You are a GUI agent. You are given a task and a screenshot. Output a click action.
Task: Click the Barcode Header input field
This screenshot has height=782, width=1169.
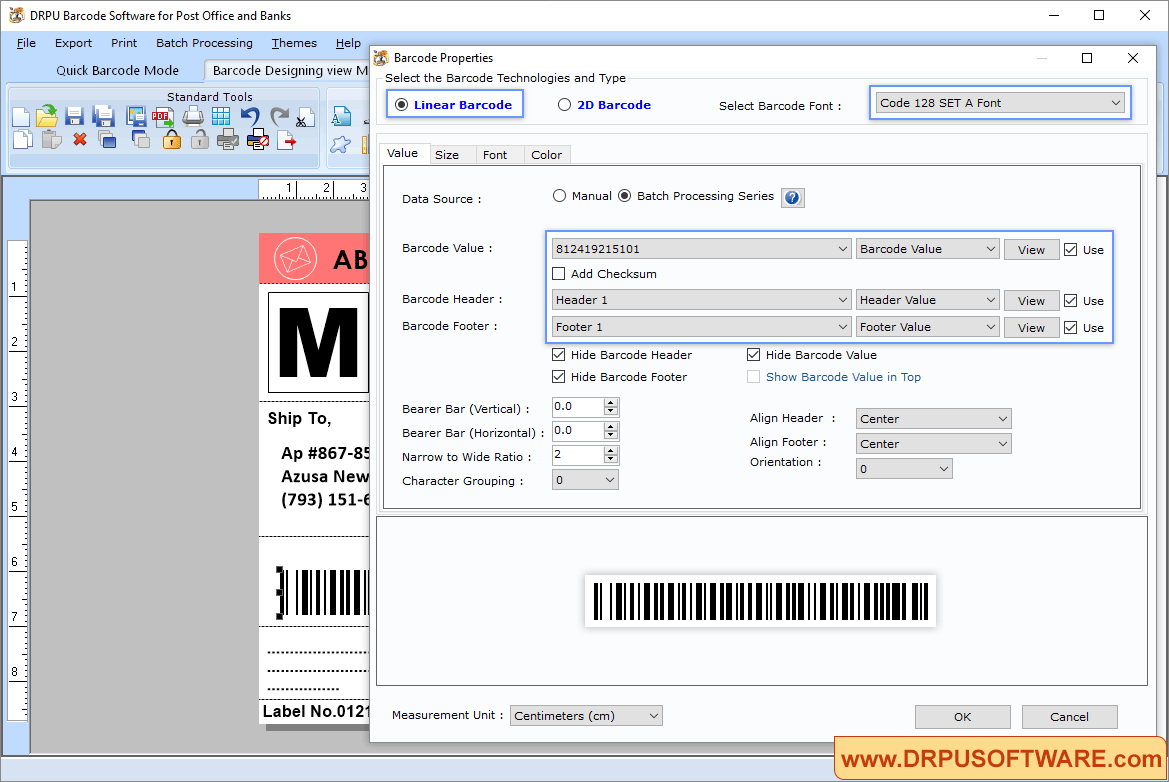[x=700, y=299]
